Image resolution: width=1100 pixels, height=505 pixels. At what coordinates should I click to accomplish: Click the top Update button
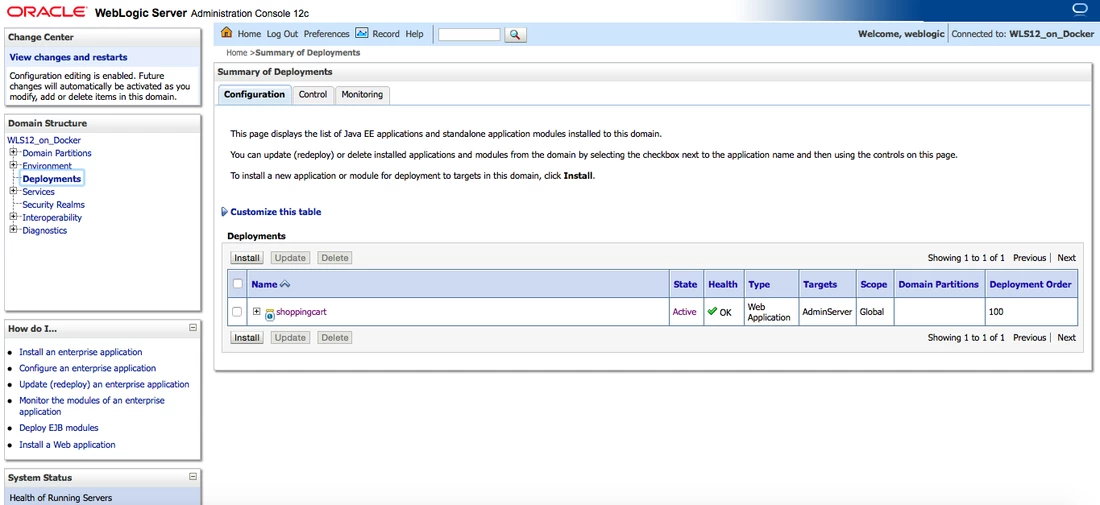point(290,258)
